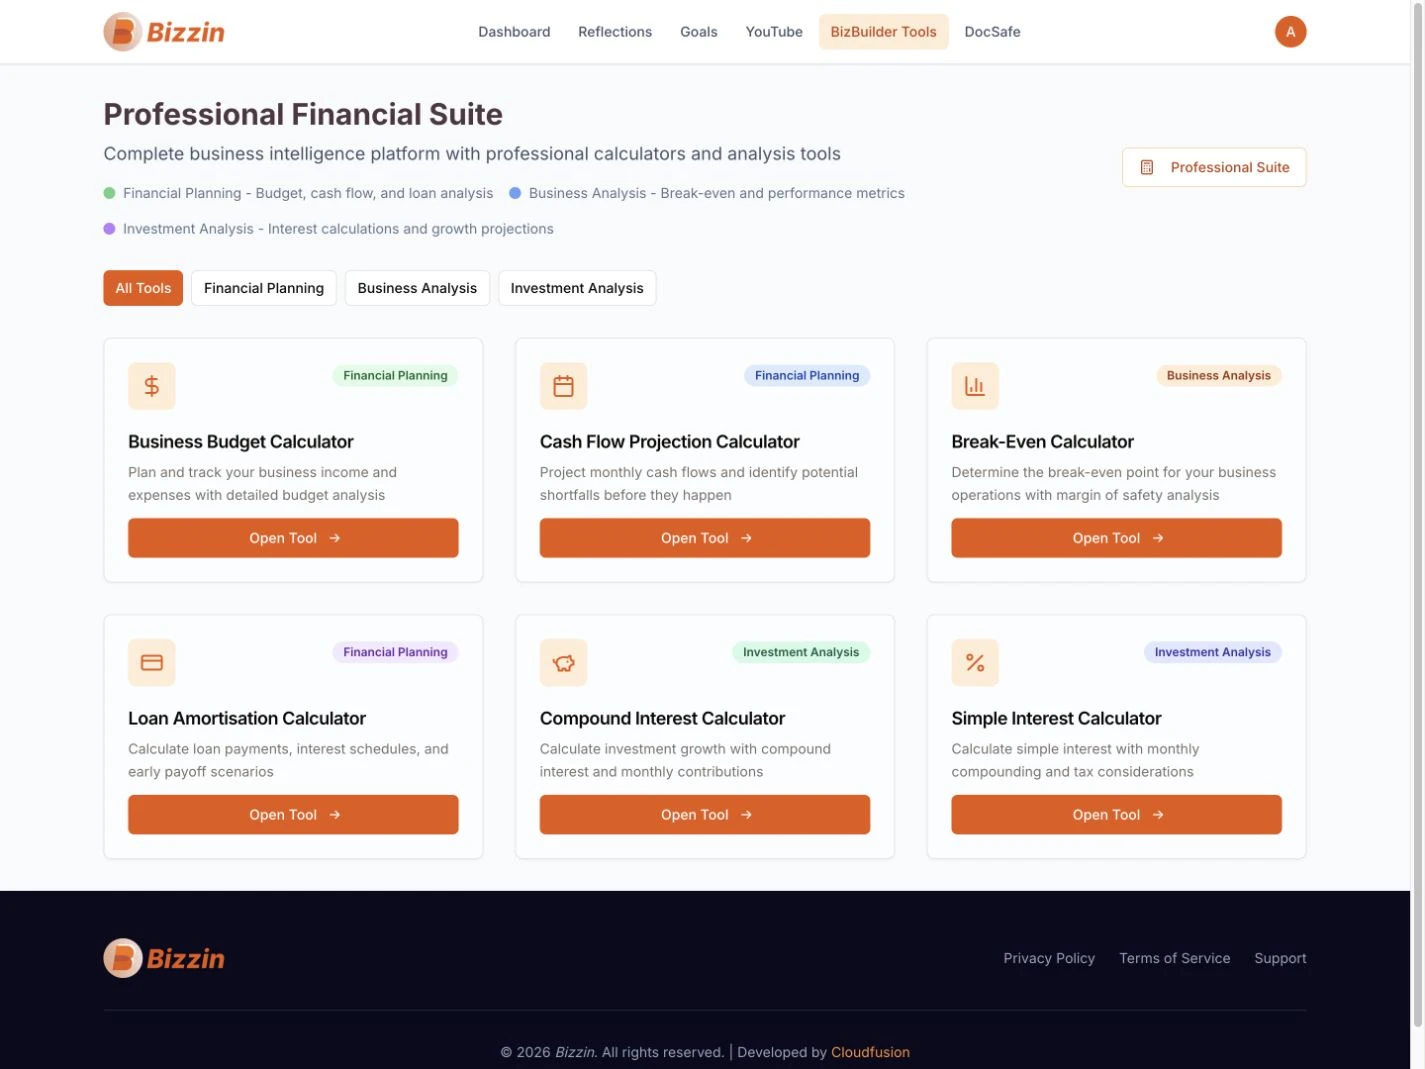Open the user avatar menu labeled A
The width and height of the screenshot is (1425, 1069).
(1290, 32)
